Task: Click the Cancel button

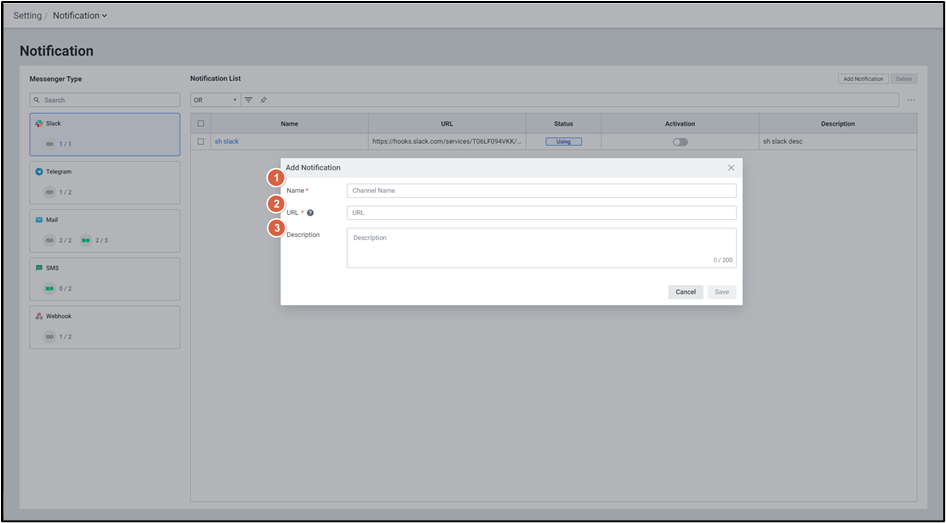Action: 685,292
